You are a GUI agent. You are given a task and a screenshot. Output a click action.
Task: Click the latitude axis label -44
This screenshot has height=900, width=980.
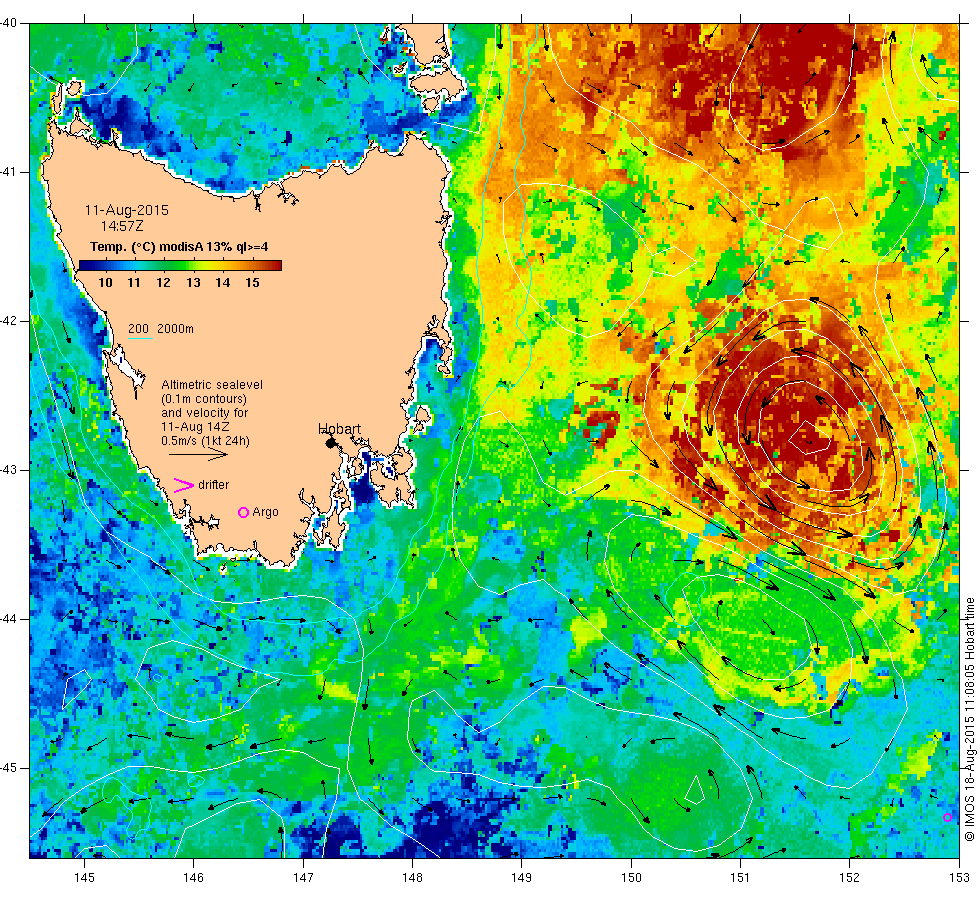click(9, 619)
